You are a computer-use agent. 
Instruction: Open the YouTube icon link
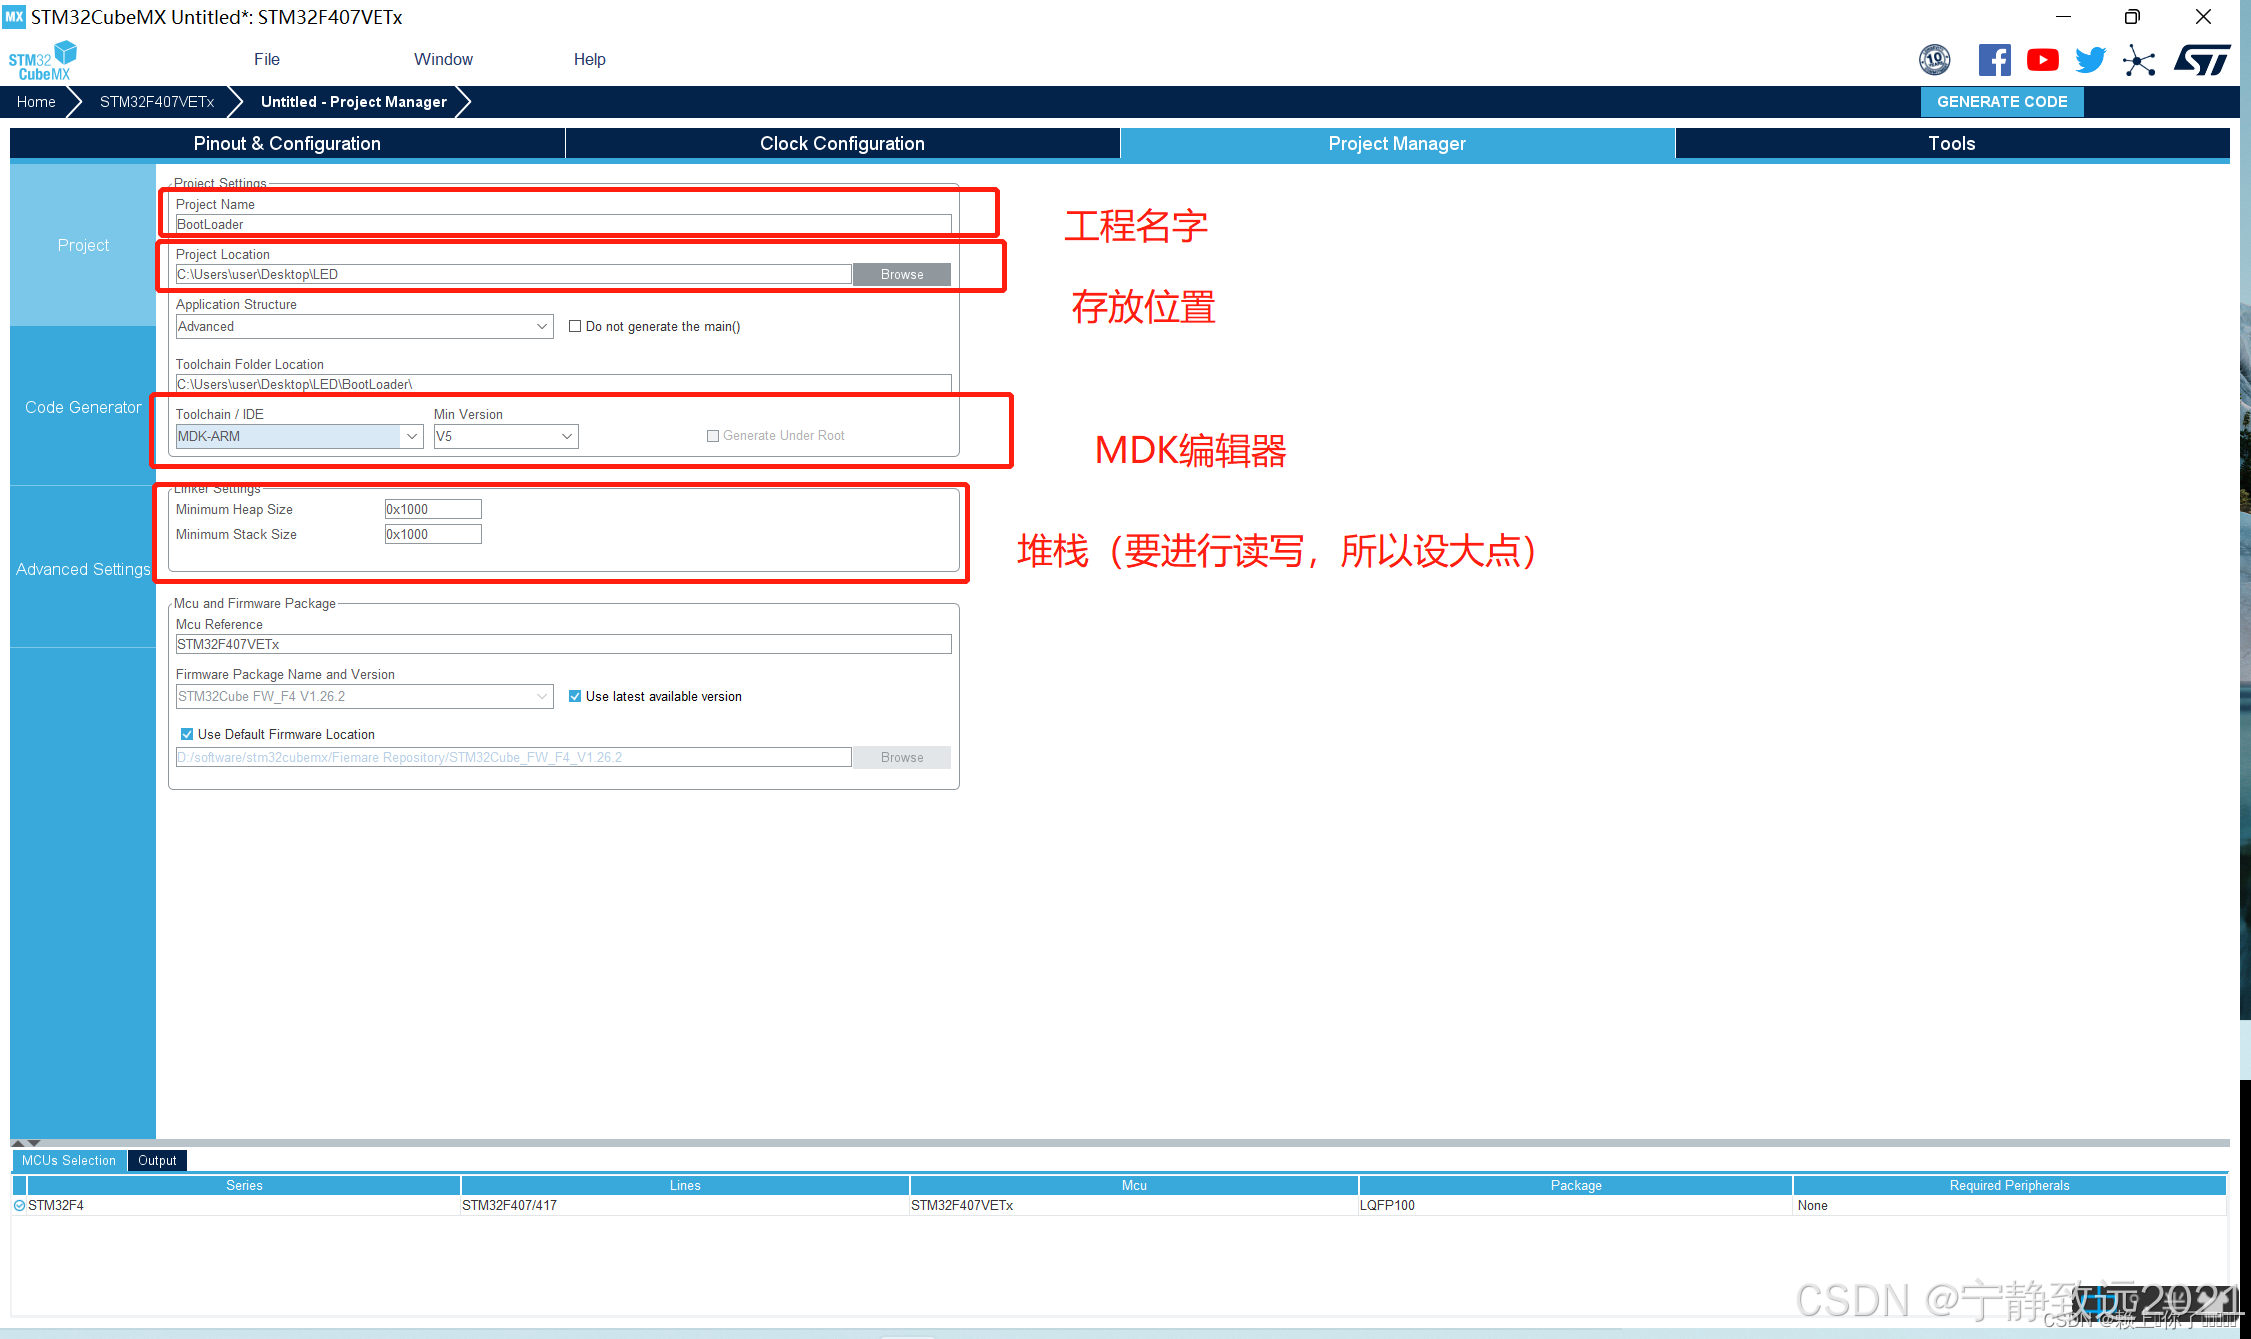[2042, 60]
